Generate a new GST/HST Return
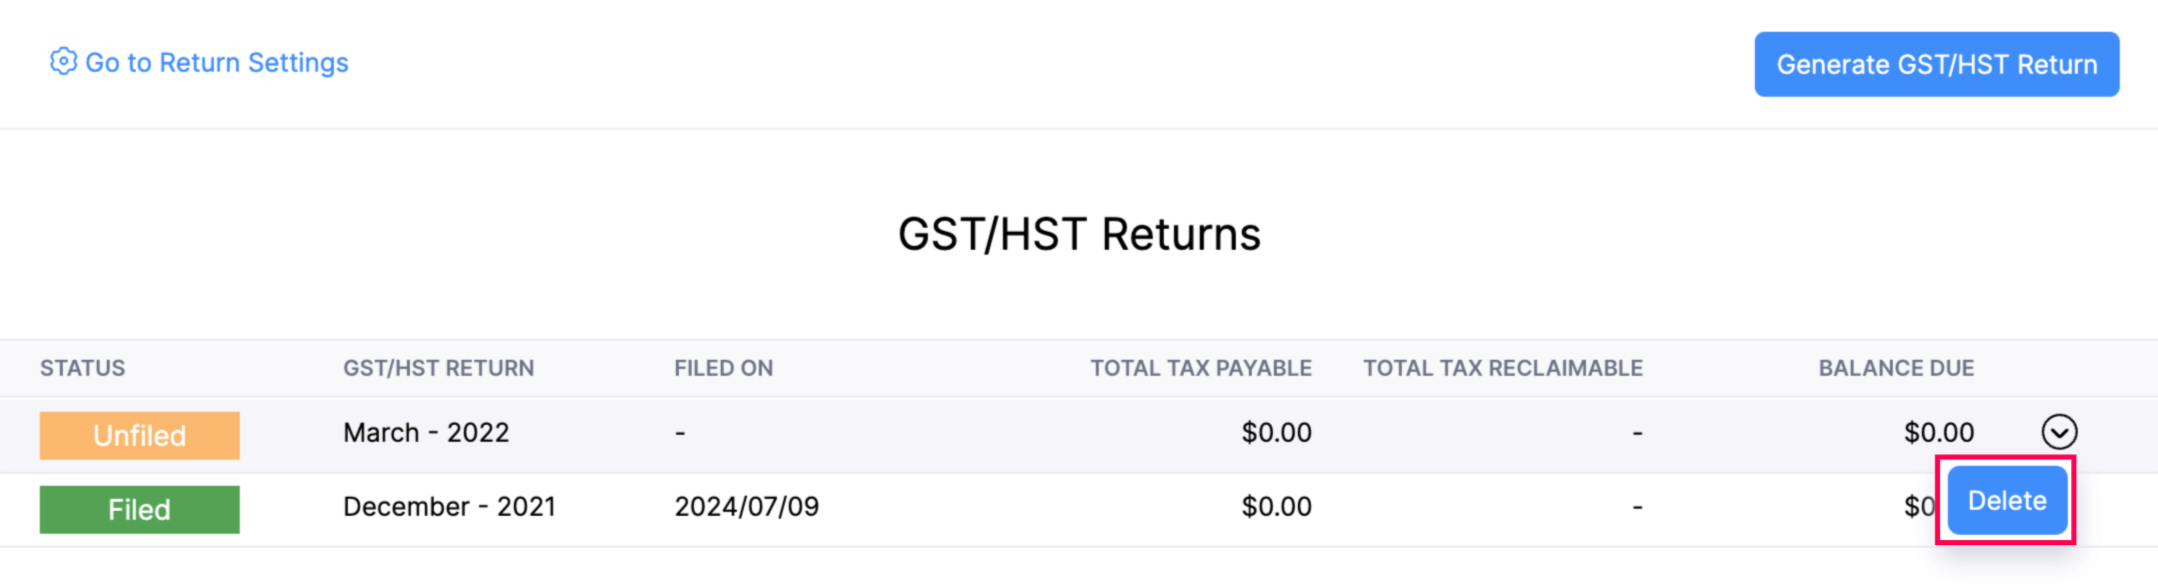 coord(1935,64)
